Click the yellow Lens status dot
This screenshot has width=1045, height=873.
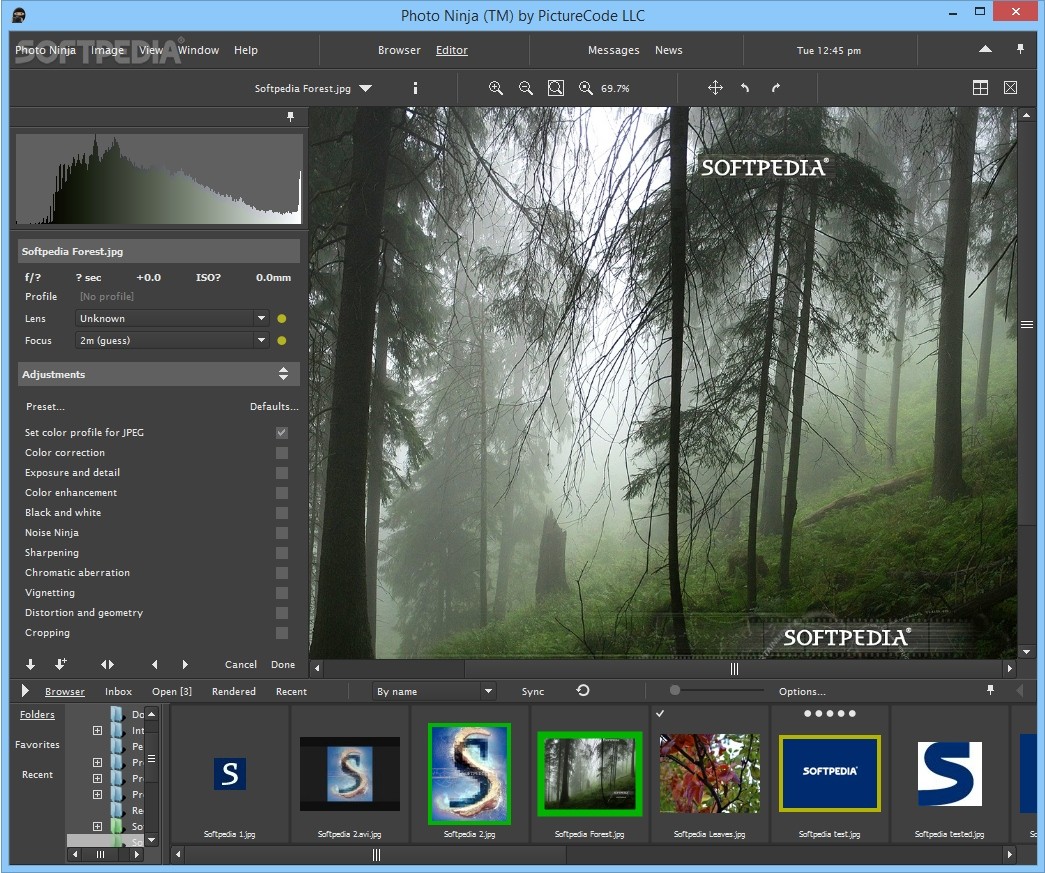pyautogui.click(x=282, y=319)
